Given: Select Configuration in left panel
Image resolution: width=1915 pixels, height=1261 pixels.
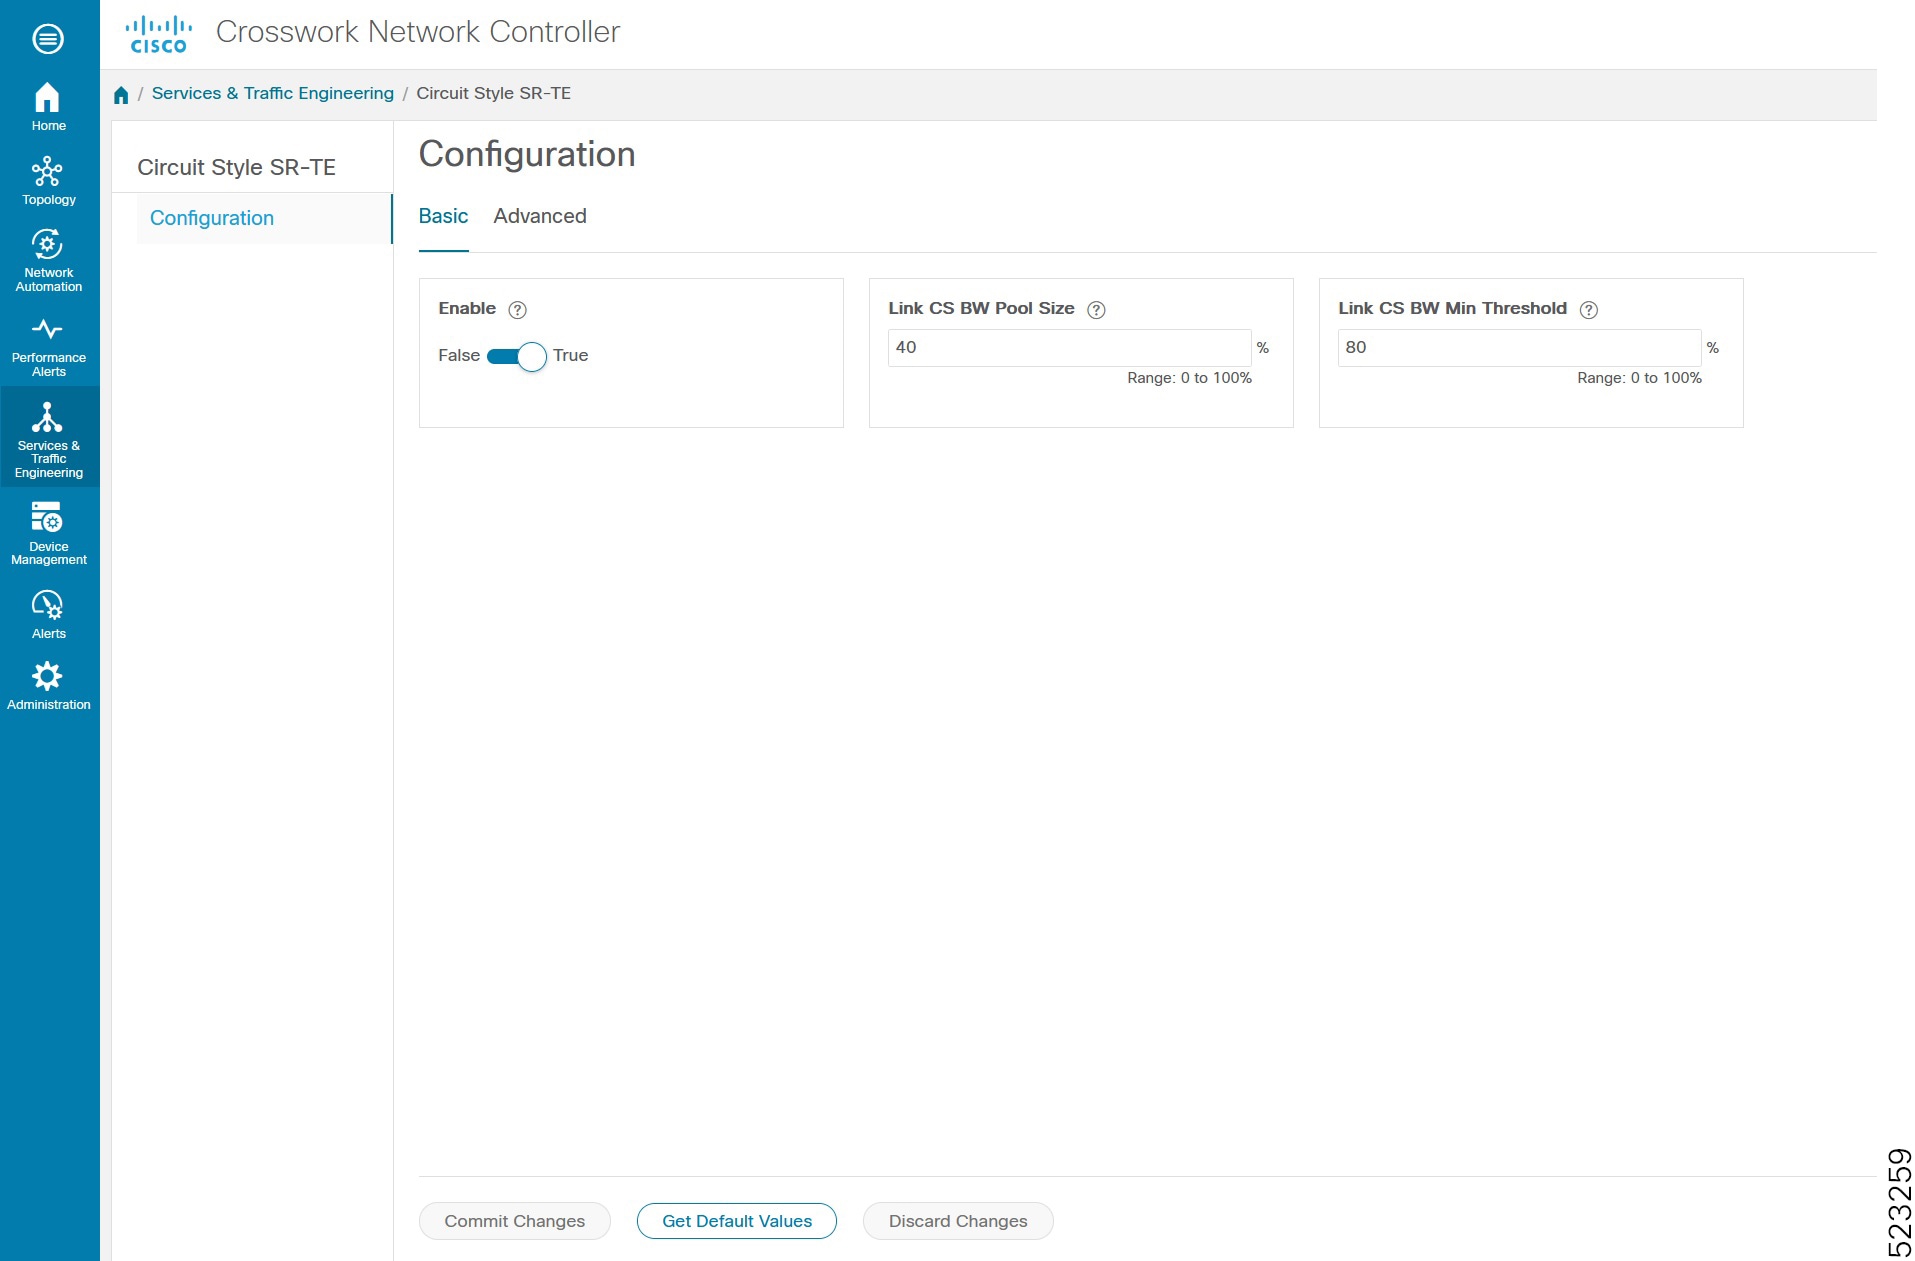Looking at the screenshot, I should (x=264, y=218).
